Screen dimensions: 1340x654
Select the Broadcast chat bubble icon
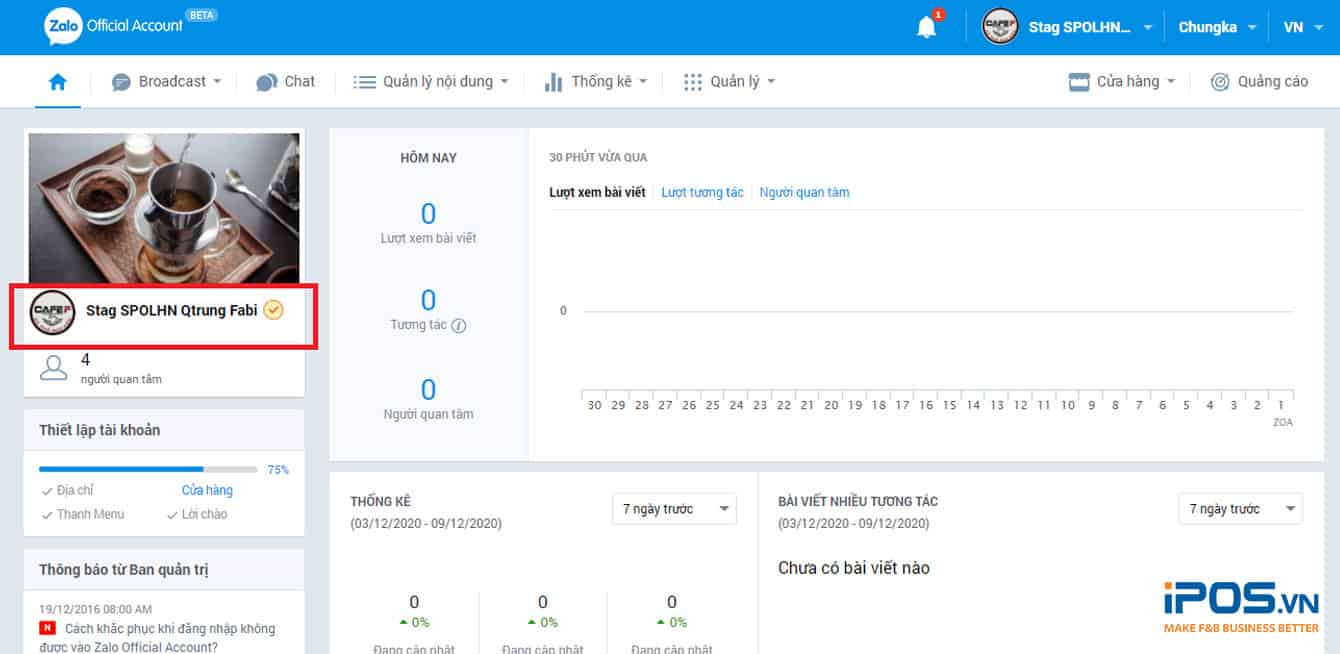click(x=121, y=81)
